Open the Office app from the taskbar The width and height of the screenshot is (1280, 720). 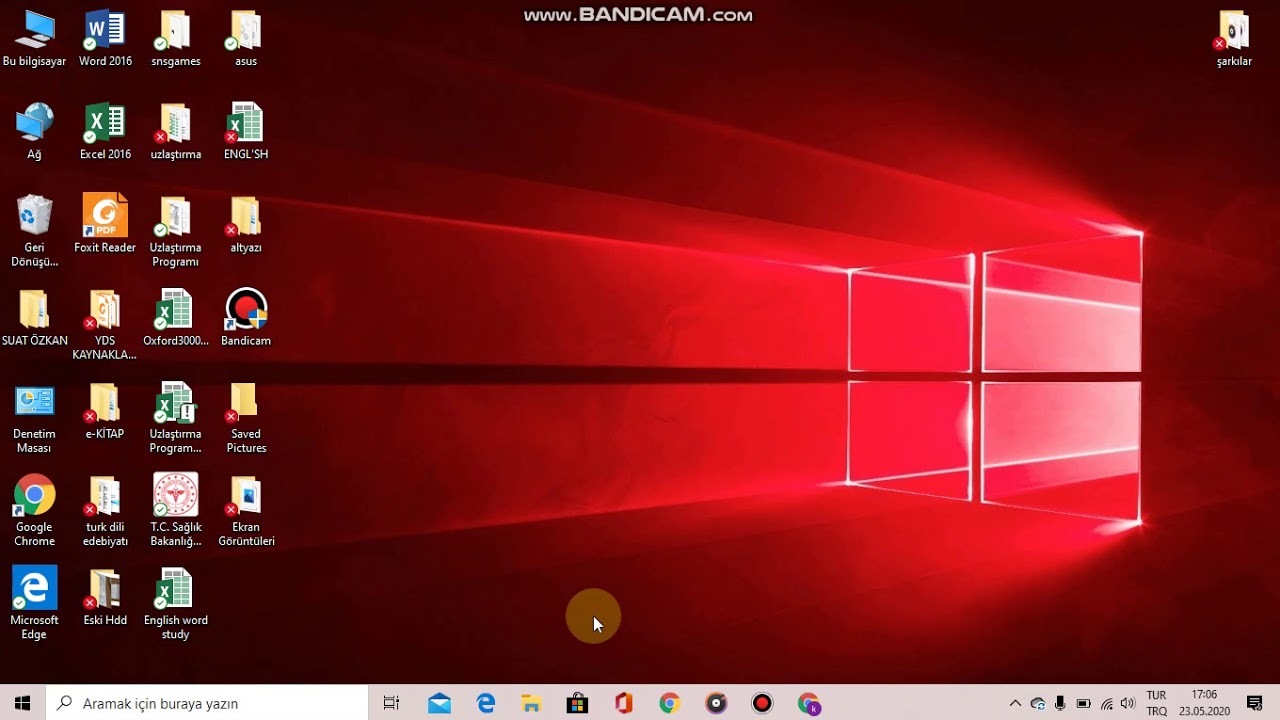(x=624, y=703)
